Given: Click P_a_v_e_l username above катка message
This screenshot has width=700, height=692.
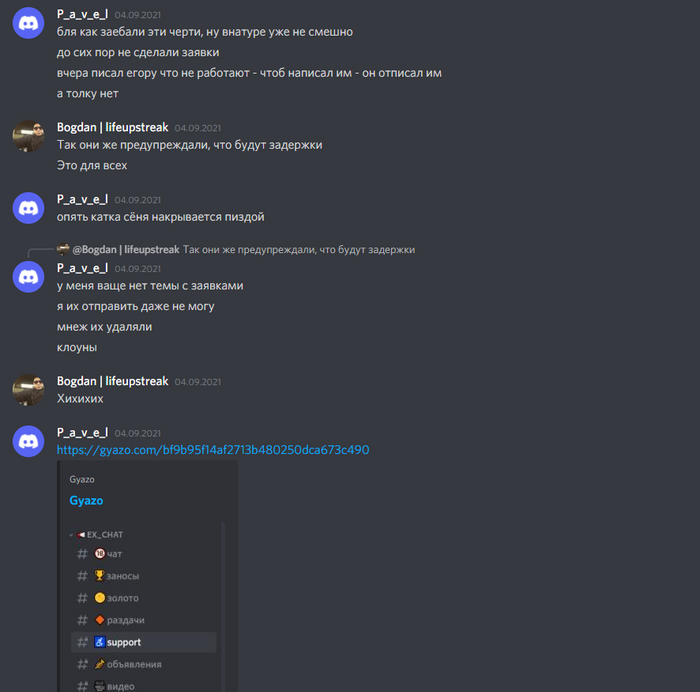Looking at the screenshot, I should [x=82, y=199].
